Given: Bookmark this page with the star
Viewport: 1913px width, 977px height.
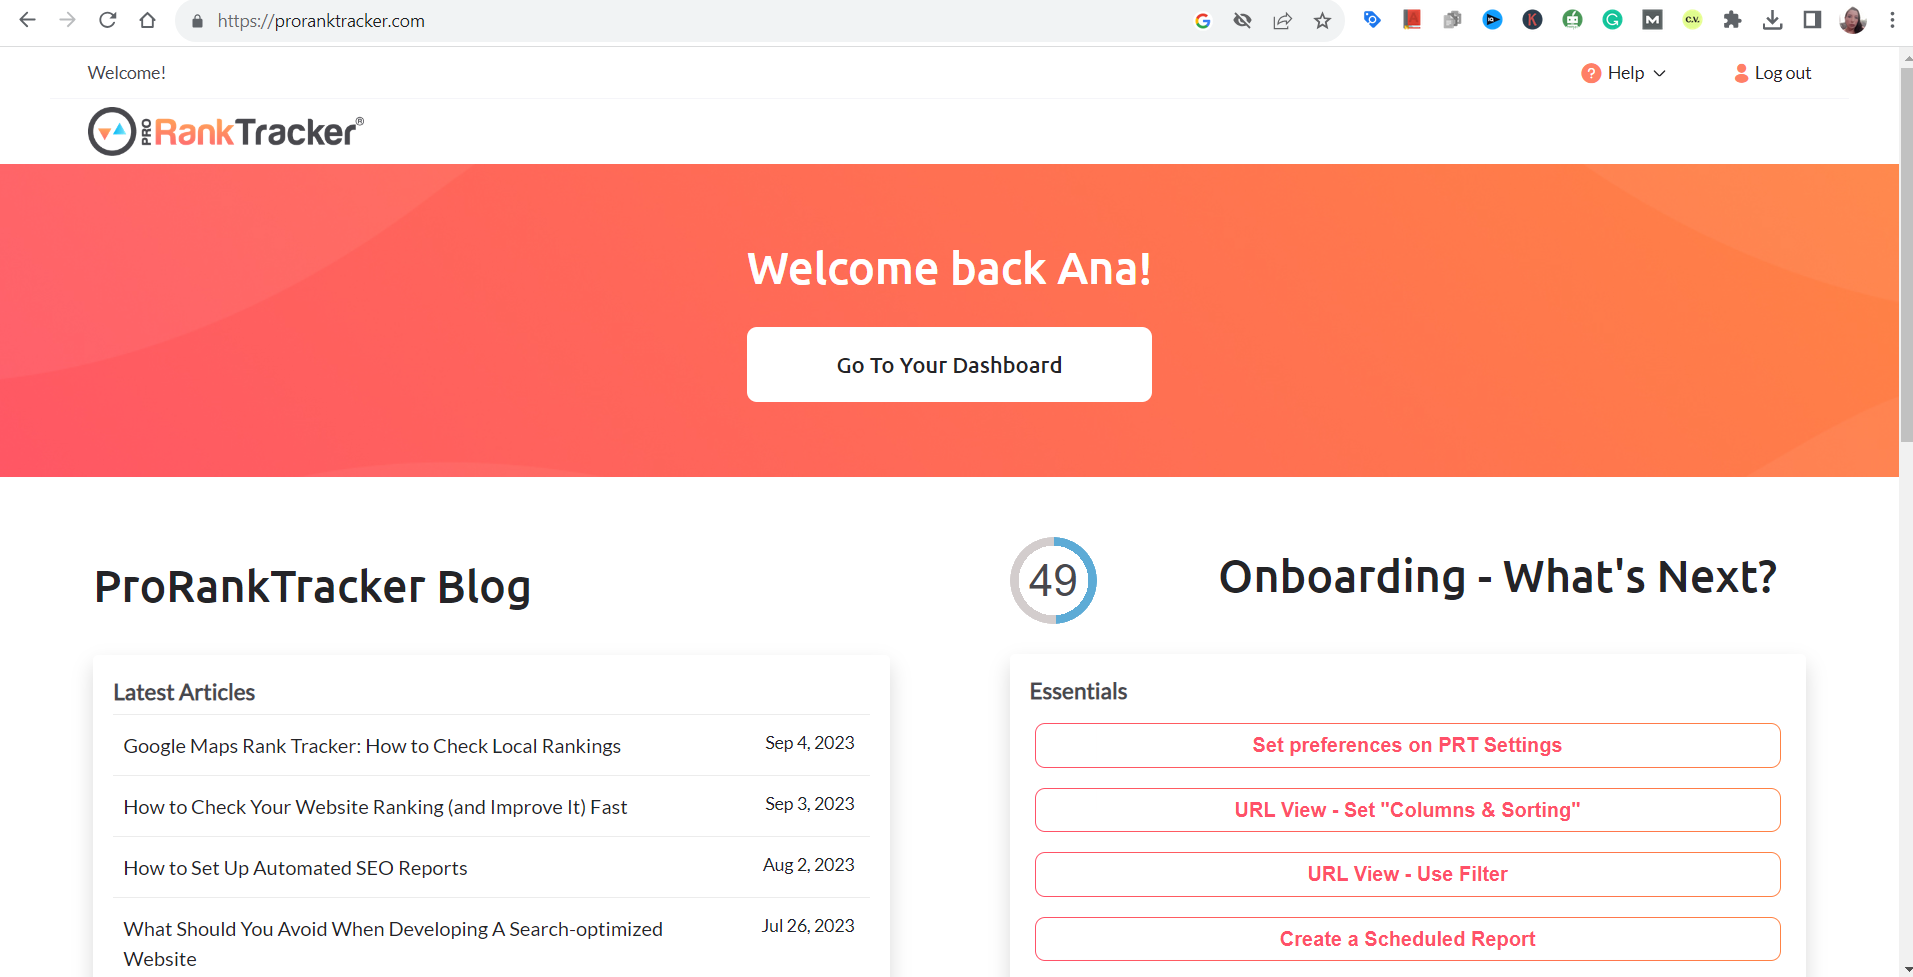Looking at the screenshot, I should 1322,21.
